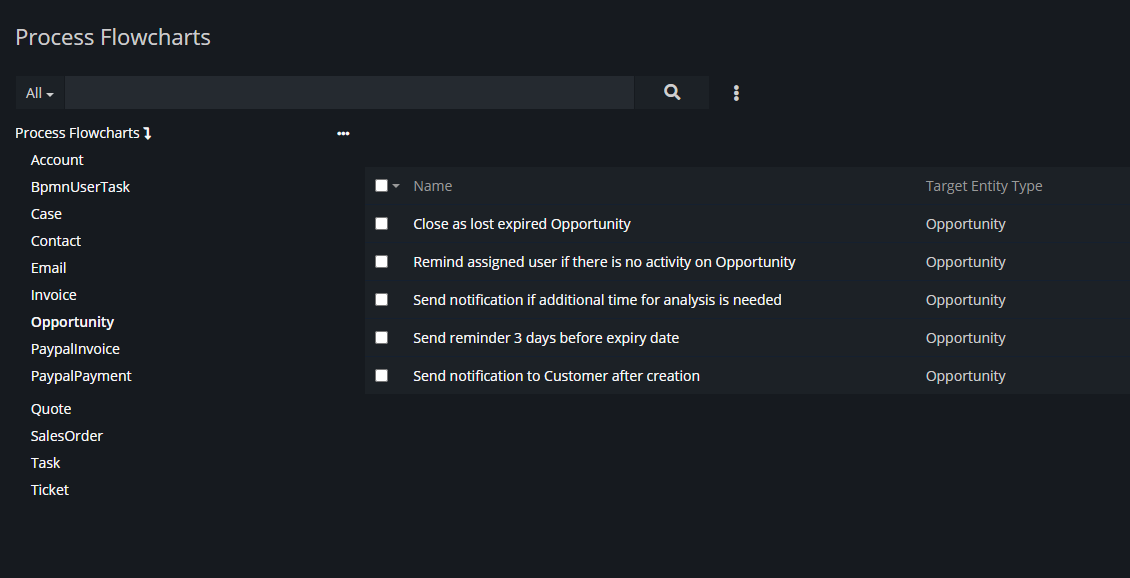The image size is (1130, 578).
Task: Choose the Opportunity category in the sidebar
Action: [72, 322]
